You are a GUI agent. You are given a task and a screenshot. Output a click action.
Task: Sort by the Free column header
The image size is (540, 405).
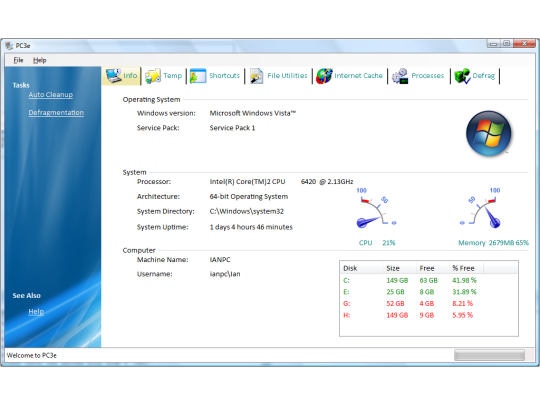(433, 268)
